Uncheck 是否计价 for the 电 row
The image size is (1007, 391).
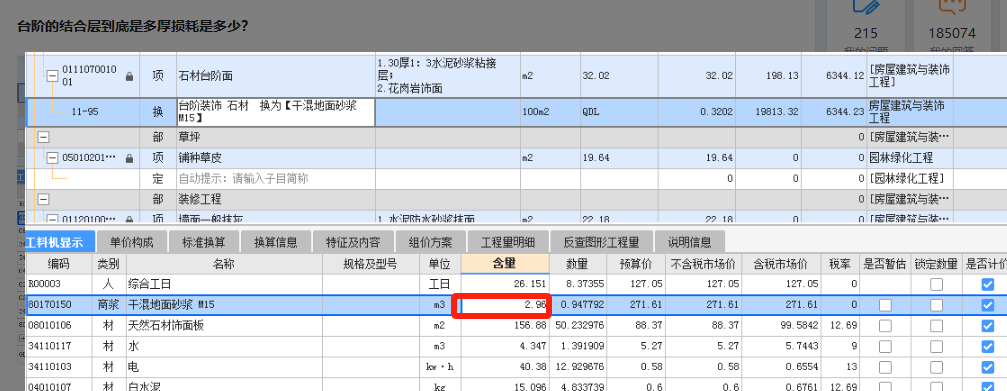click(988, 367)
